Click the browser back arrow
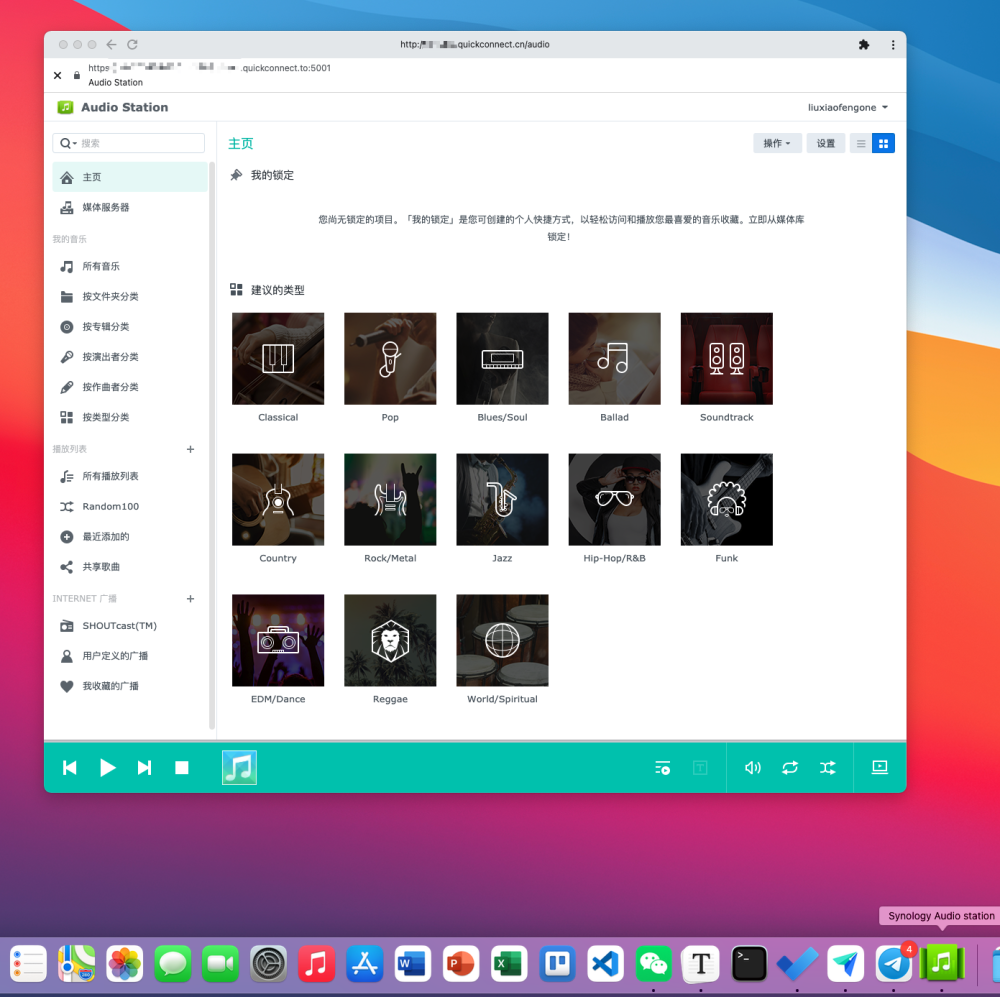The width and height of the screenshot is (1000, 997). coord(112,45)
